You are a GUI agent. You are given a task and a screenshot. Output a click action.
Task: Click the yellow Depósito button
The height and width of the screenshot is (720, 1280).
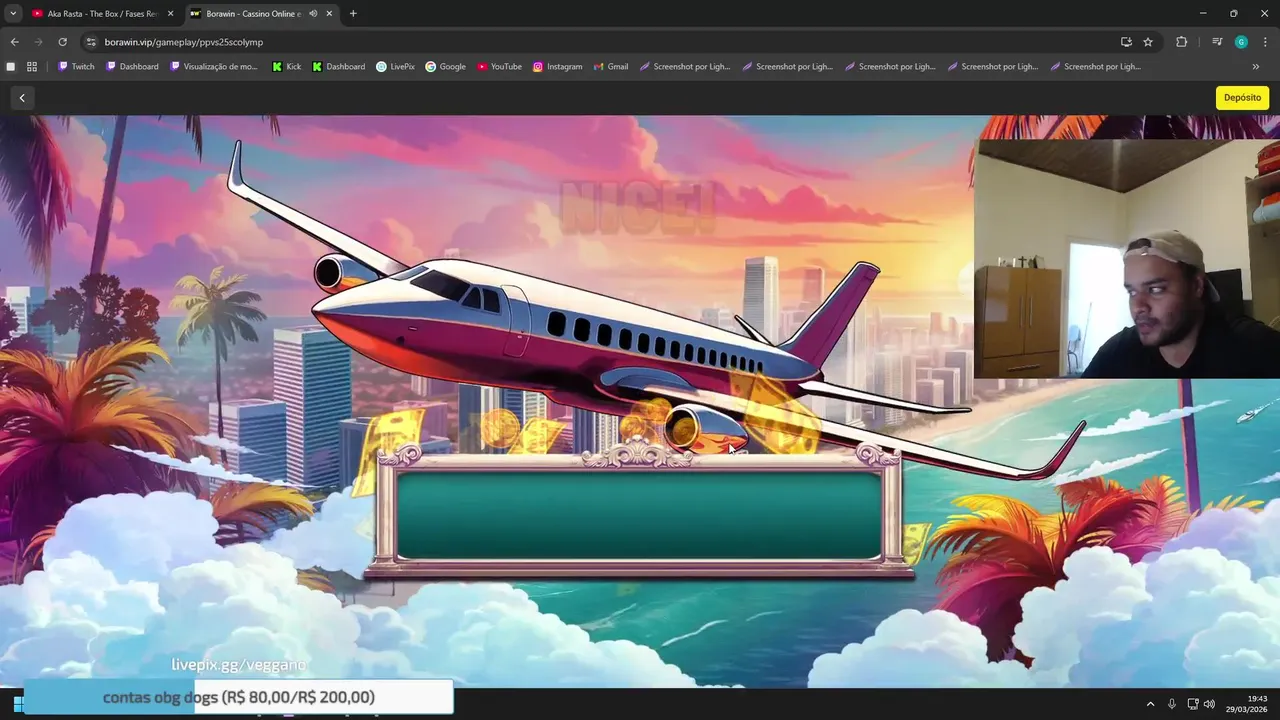click(1242, 97)
